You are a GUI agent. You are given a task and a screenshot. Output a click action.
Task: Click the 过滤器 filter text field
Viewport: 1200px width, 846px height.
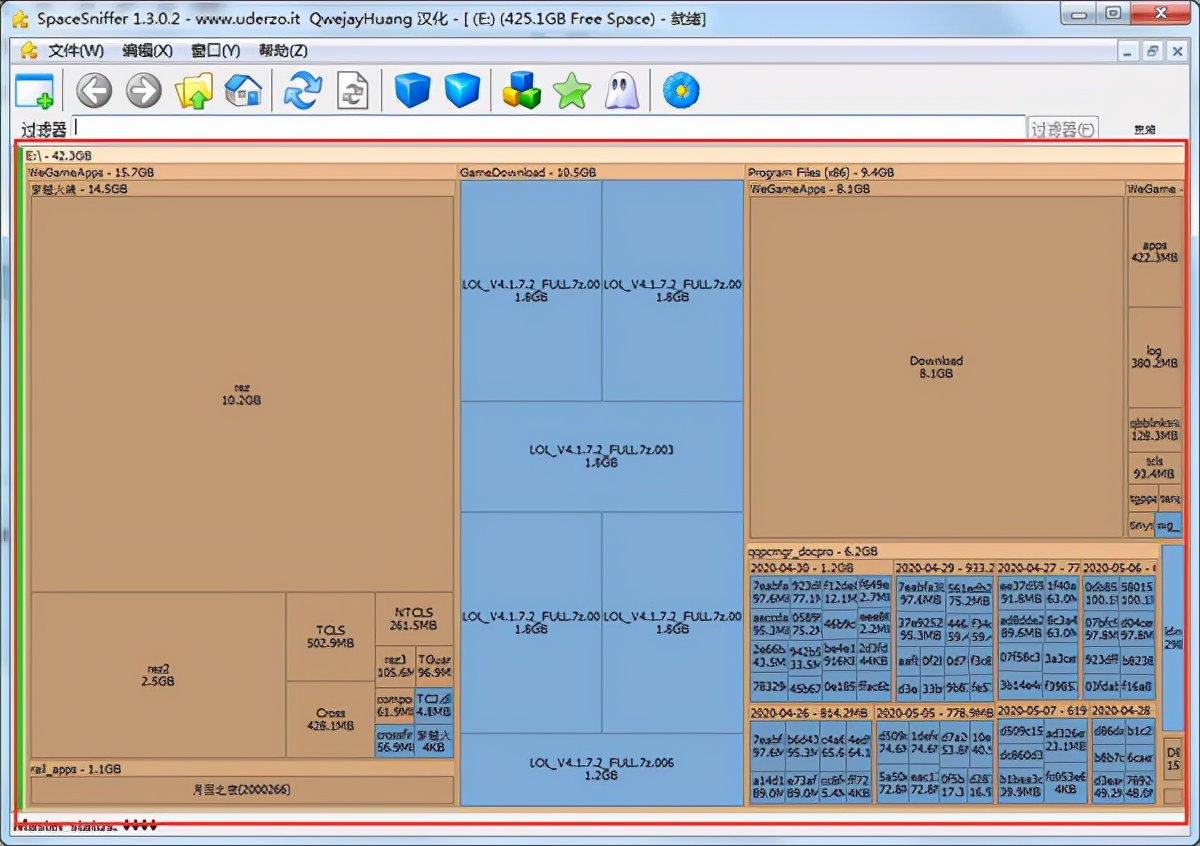pos(549,128)
